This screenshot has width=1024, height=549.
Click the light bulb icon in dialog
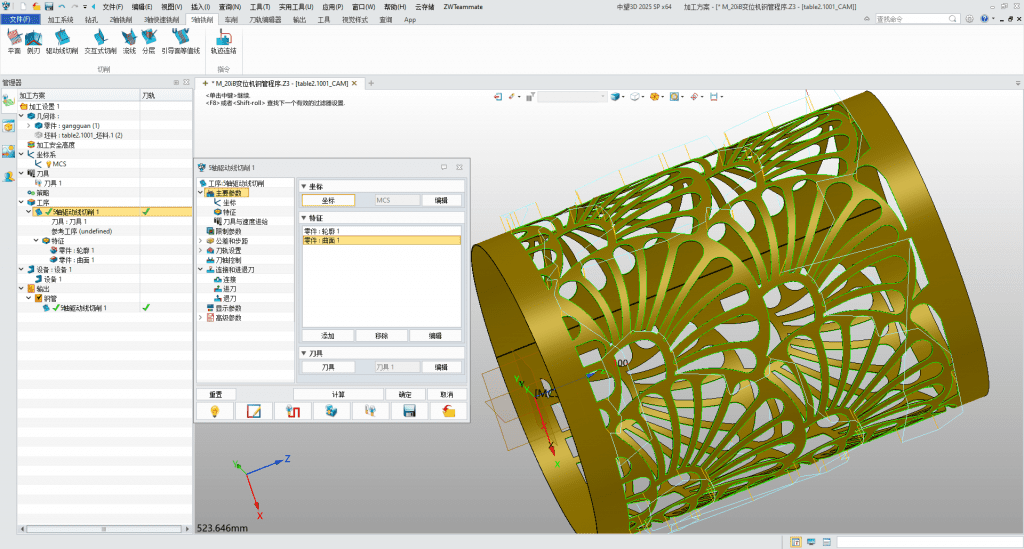click(215, 411)
